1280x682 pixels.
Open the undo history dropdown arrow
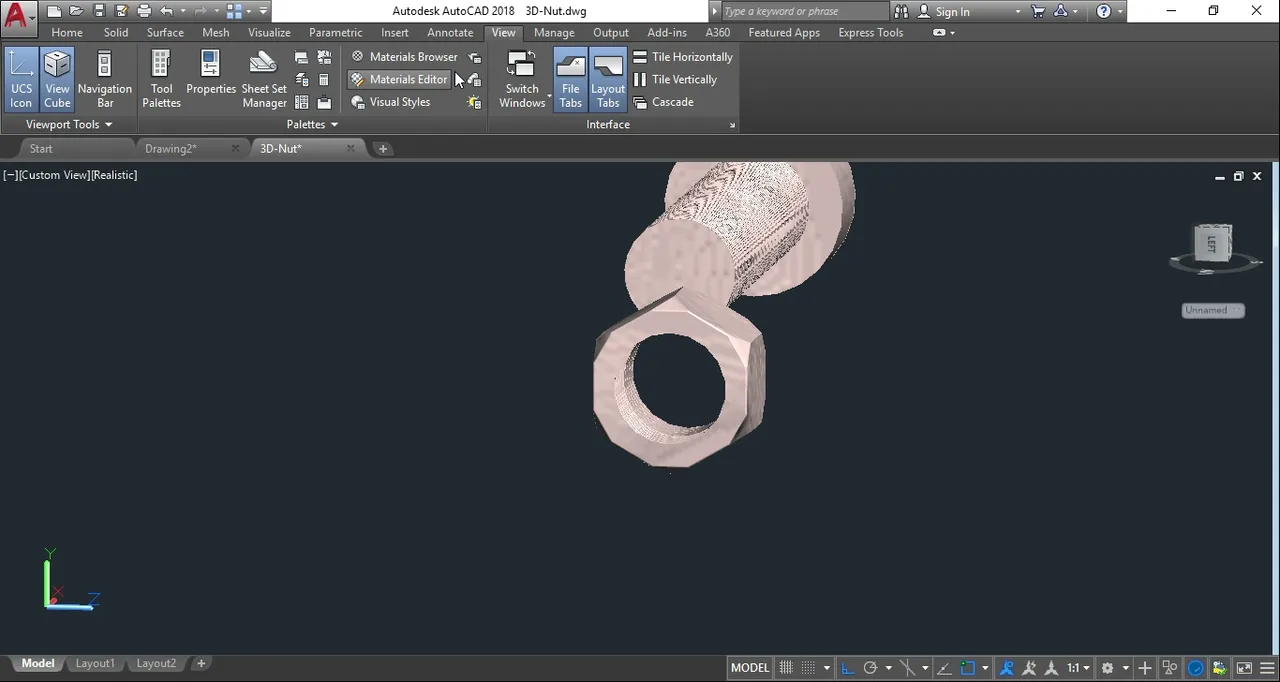click(182, 12)
